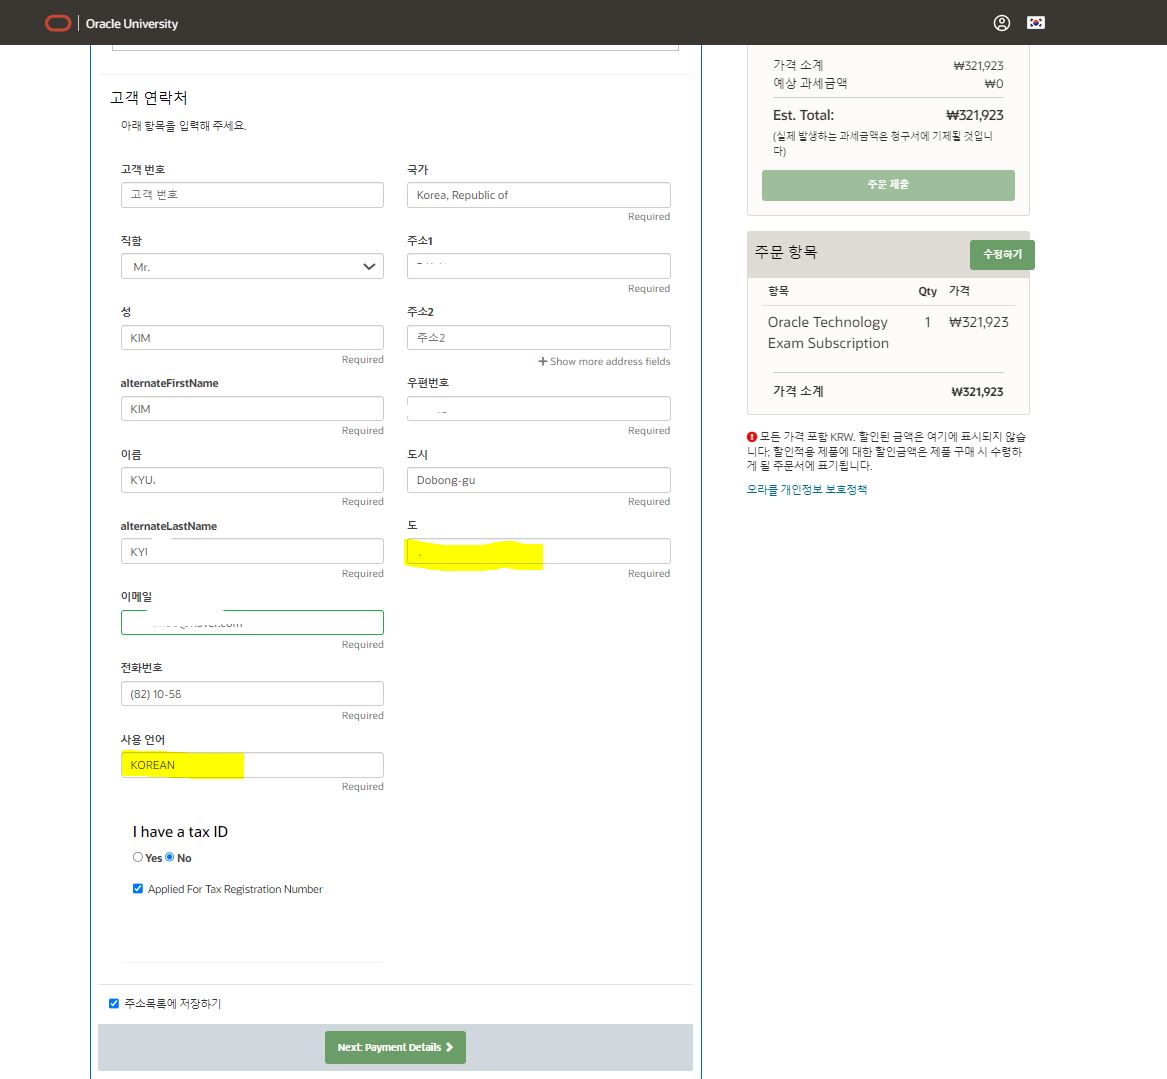Focus the alternateFirstName input field
This screenshot has height=1079, width=1167.
252,409
